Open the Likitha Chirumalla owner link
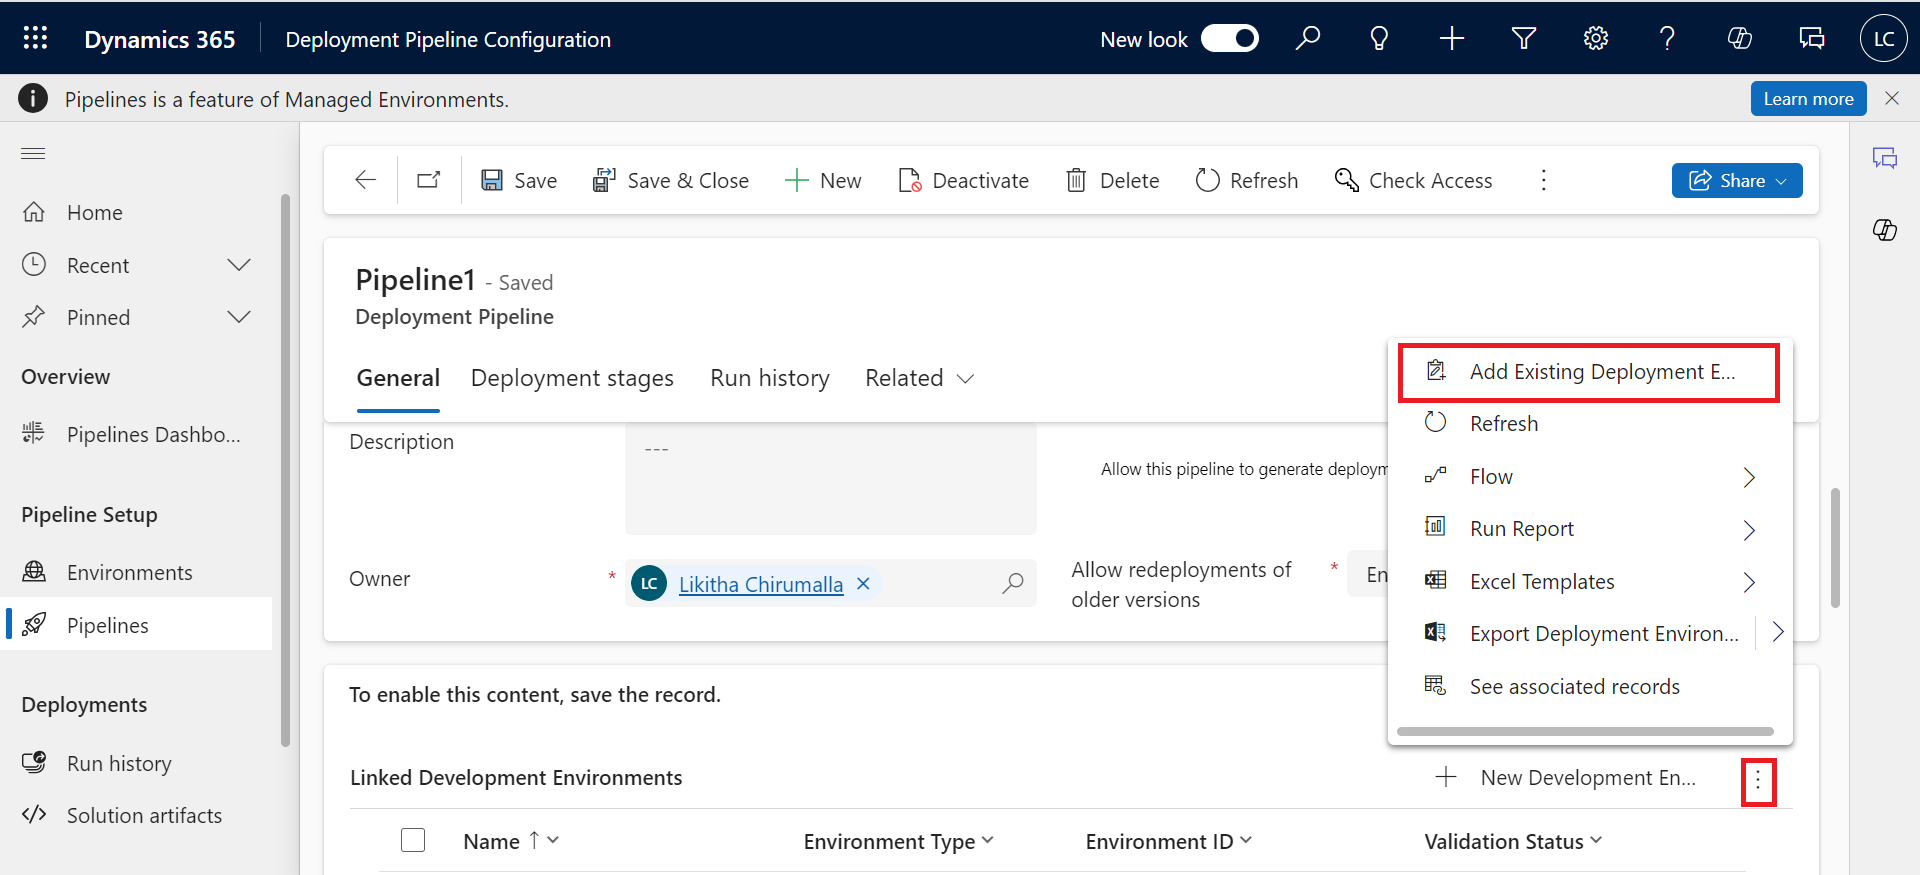Screen dimensions: 1920x875 coord(760,584)
